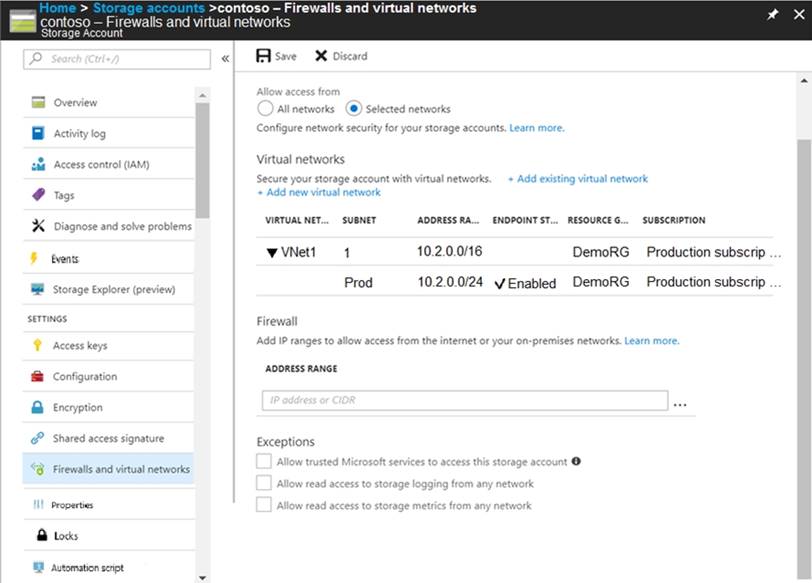Click Add new virtual network link
Viewport: 812px width, 583px height.
[319, 192]
